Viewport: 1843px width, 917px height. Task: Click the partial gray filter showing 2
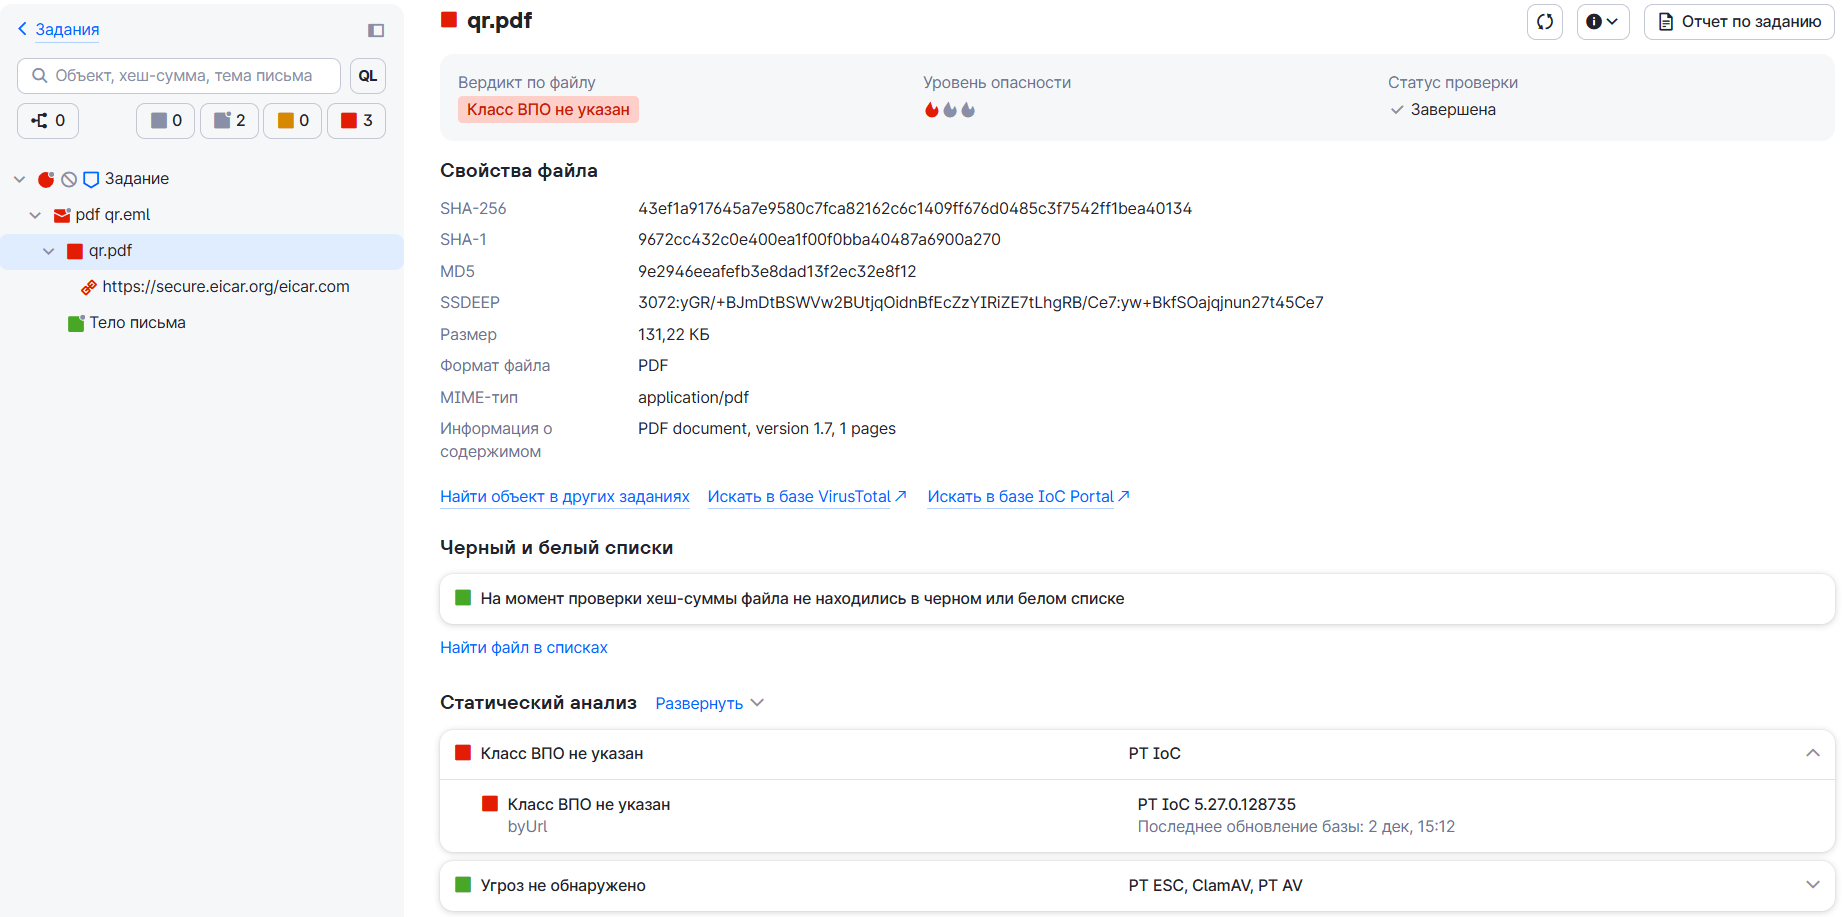[229, 121]
